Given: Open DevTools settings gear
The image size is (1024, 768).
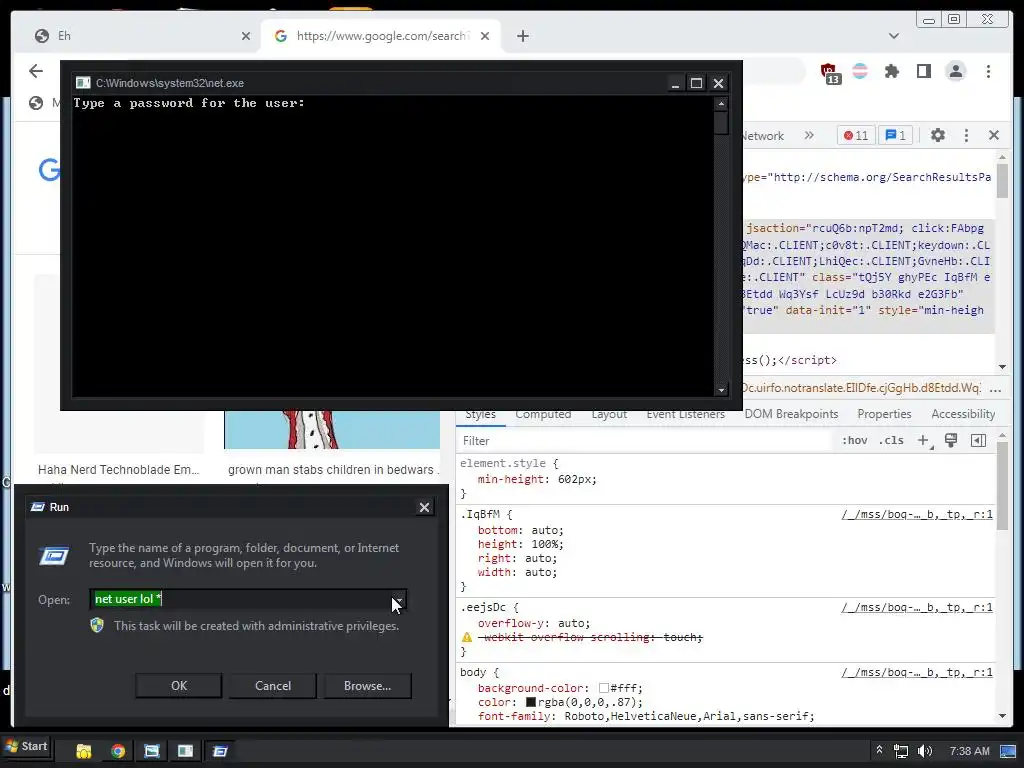Looking at the screenshot, I should tap(938, 135).
